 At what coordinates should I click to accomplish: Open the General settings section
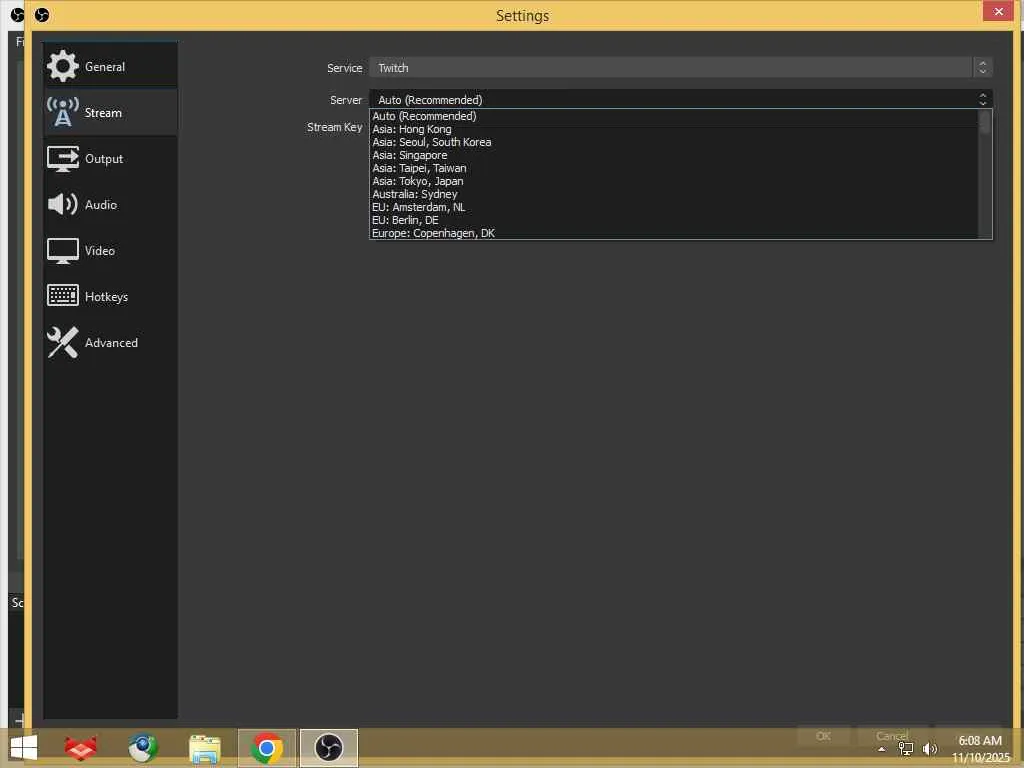tap(110, 67)
